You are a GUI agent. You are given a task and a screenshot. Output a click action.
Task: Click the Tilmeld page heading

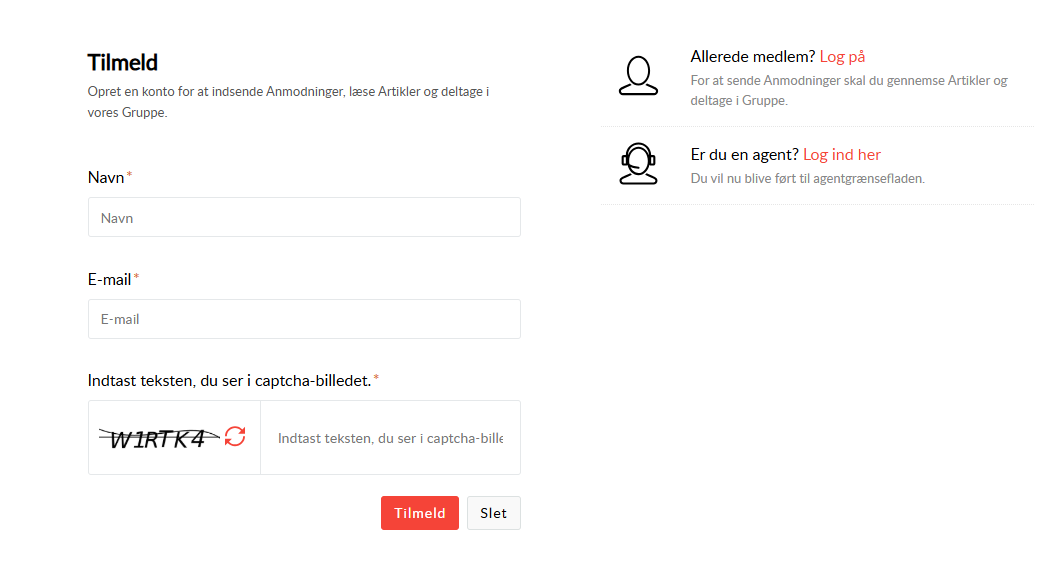123,62
